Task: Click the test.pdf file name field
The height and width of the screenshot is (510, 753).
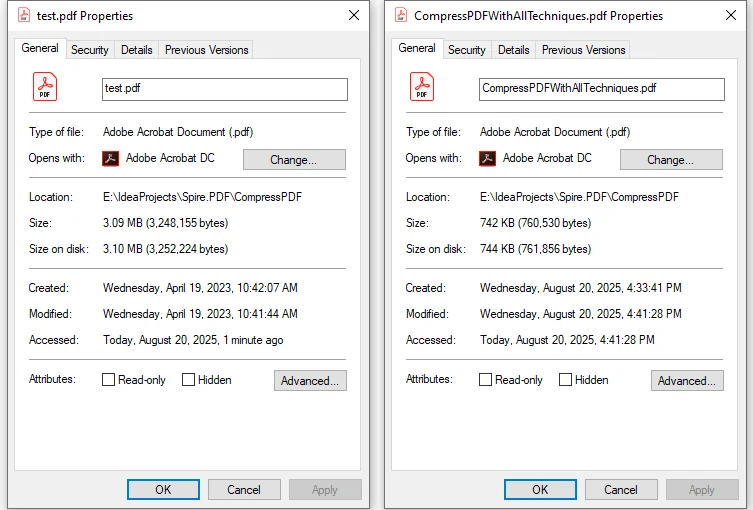Action: click(225, 89)
